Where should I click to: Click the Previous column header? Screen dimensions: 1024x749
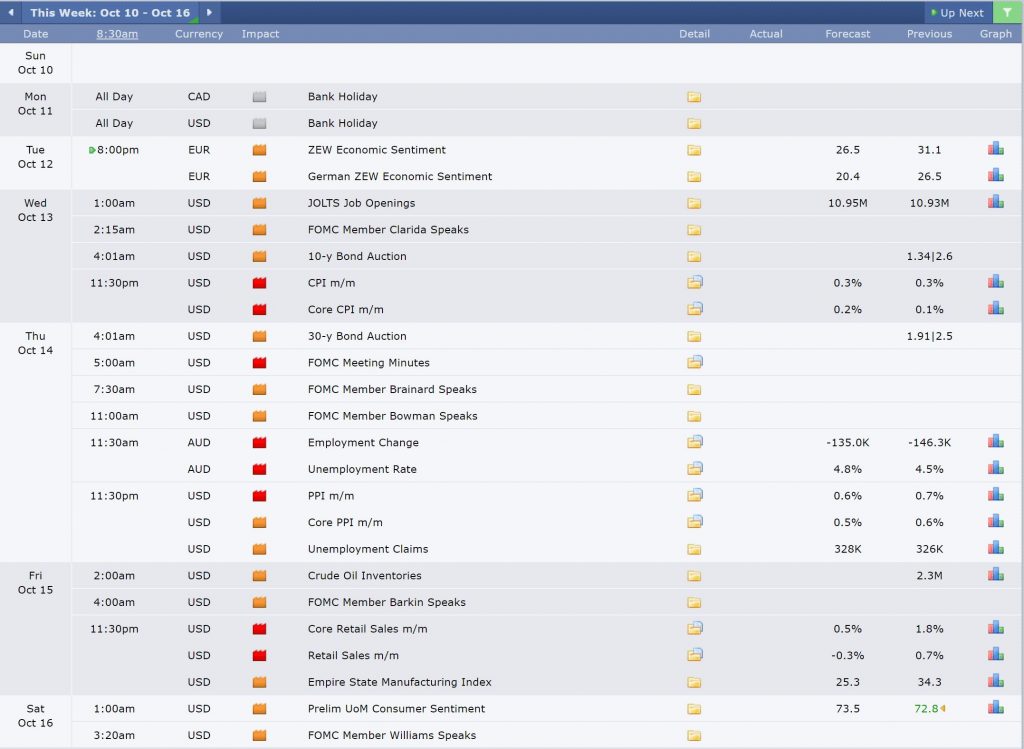click(x=929, y=34)
